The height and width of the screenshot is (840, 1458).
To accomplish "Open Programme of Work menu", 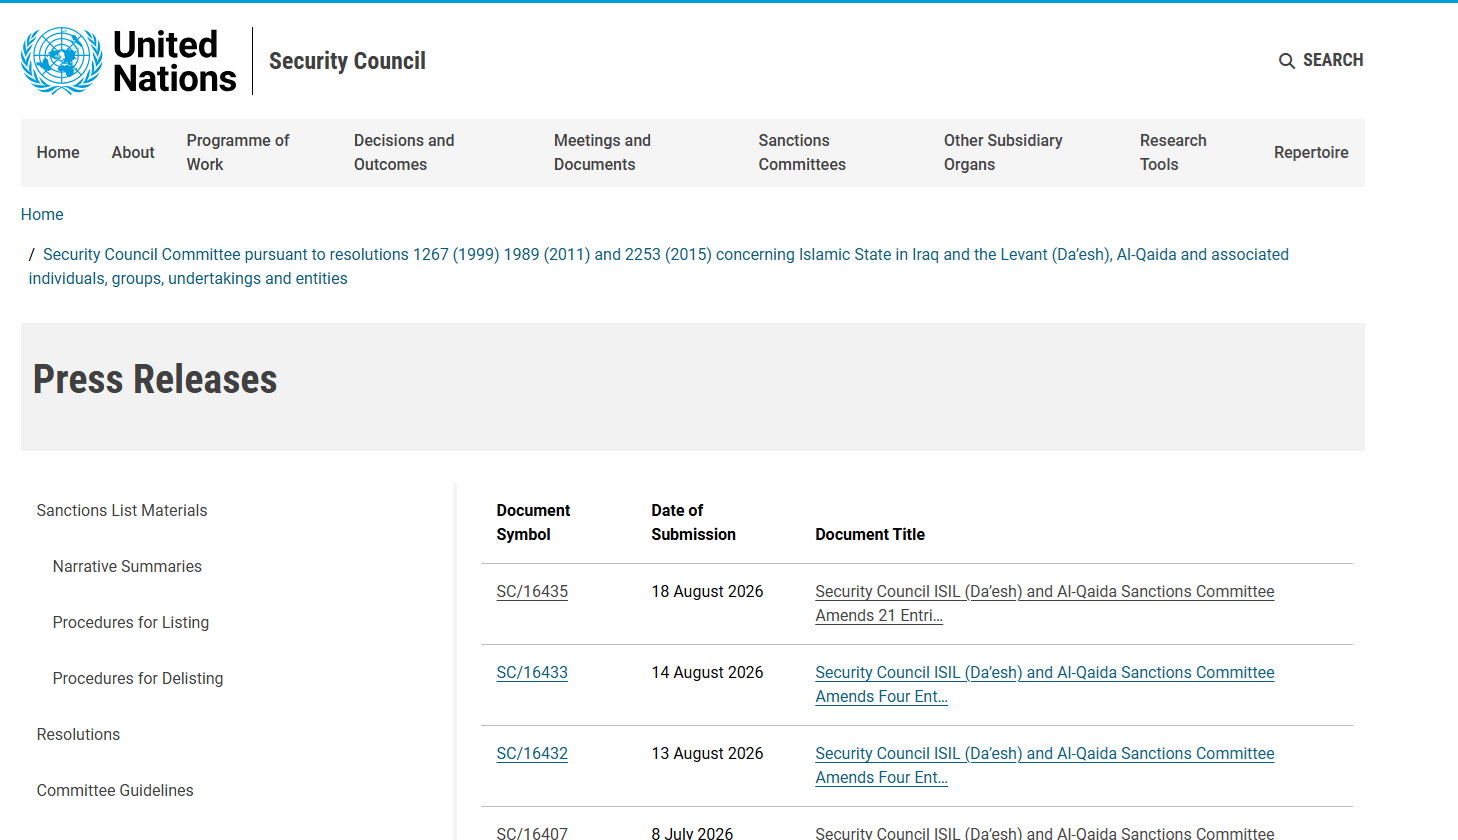I will tap(238, 153).
